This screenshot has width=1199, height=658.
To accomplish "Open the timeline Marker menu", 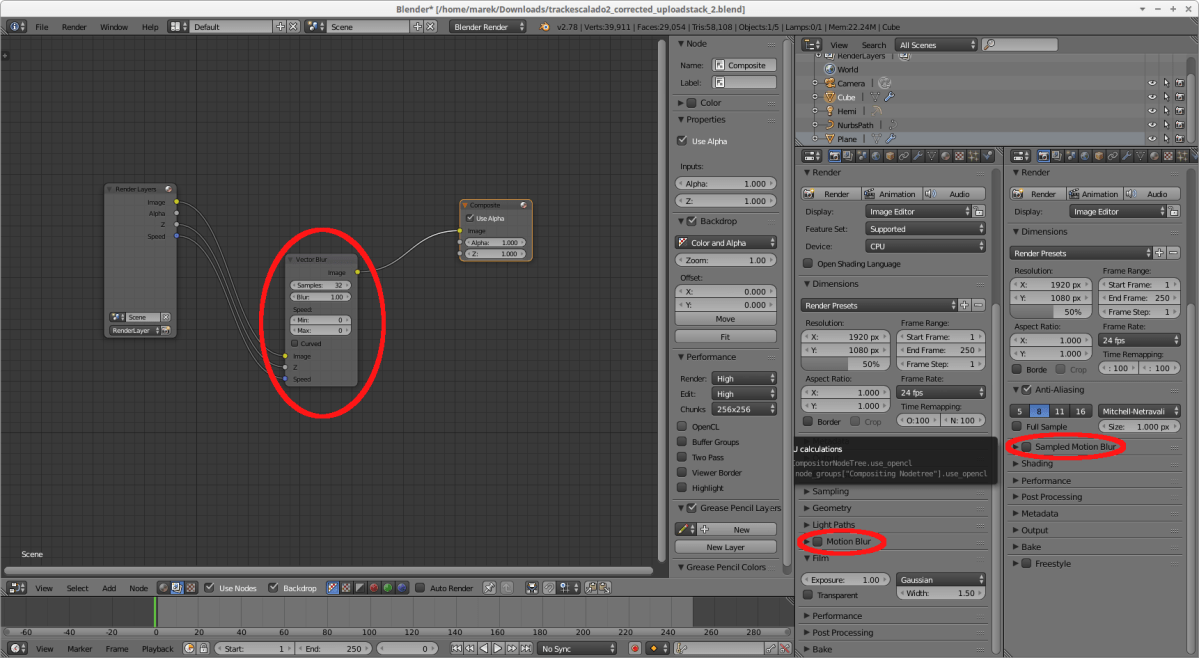I will (80, 648).
